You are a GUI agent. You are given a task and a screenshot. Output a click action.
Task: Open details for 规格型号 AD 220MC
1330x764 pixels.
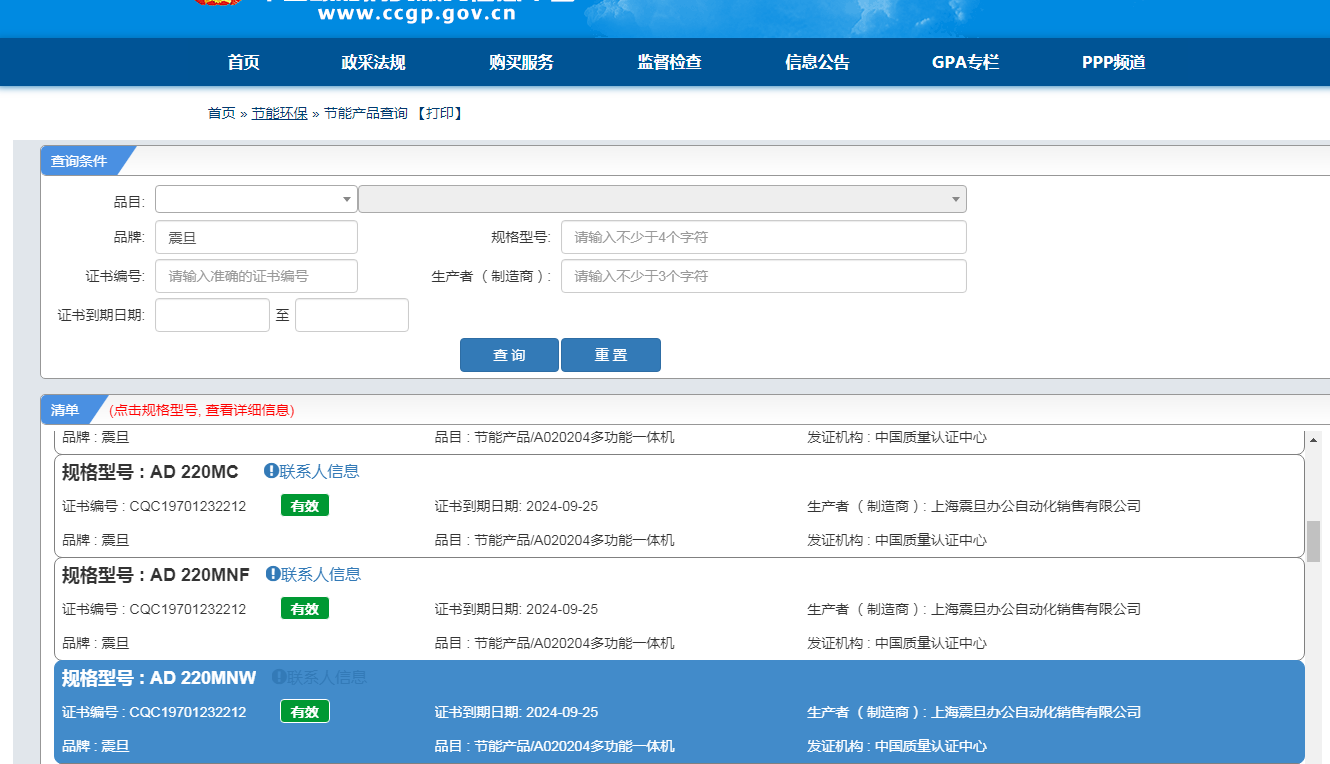150,472
